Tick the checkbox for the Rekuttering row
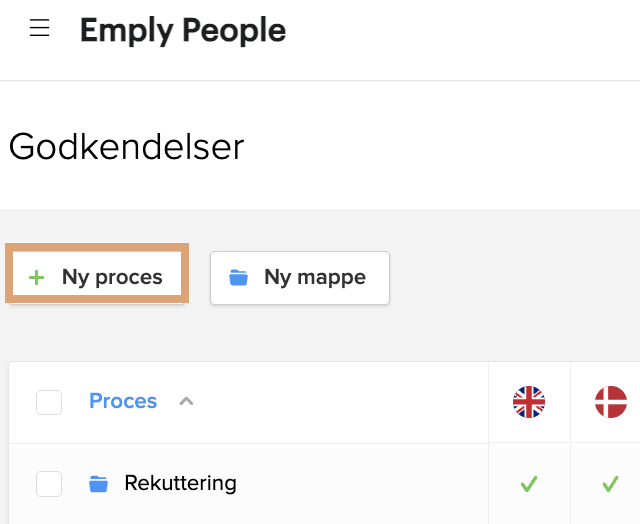 pyautogui.click(x=49, y=484)
